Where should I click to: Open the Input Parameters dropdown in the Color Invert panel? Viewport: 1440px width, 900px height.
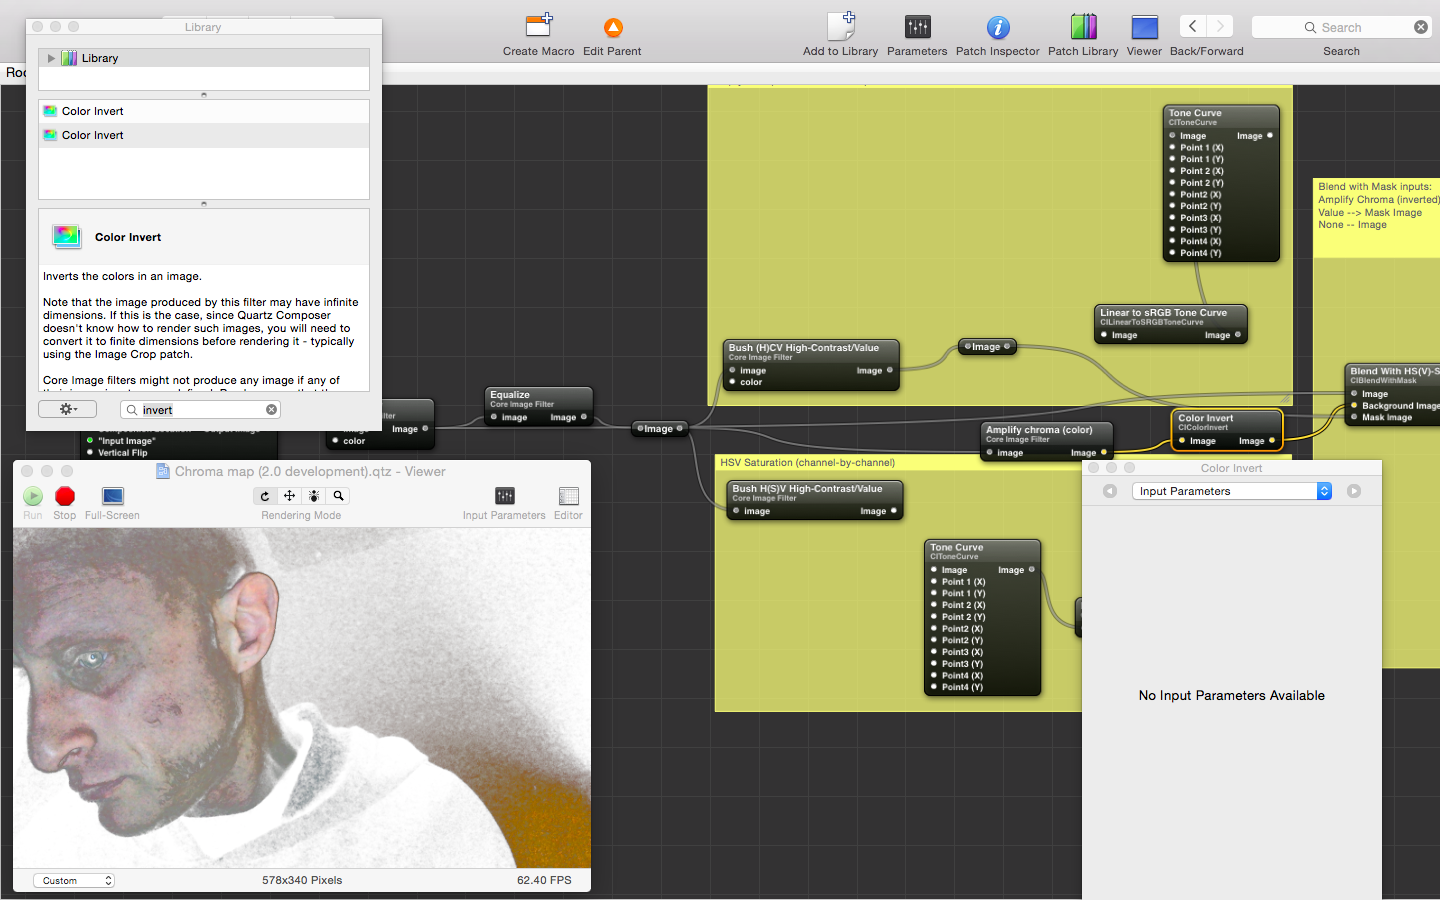tap(1232, 491)
